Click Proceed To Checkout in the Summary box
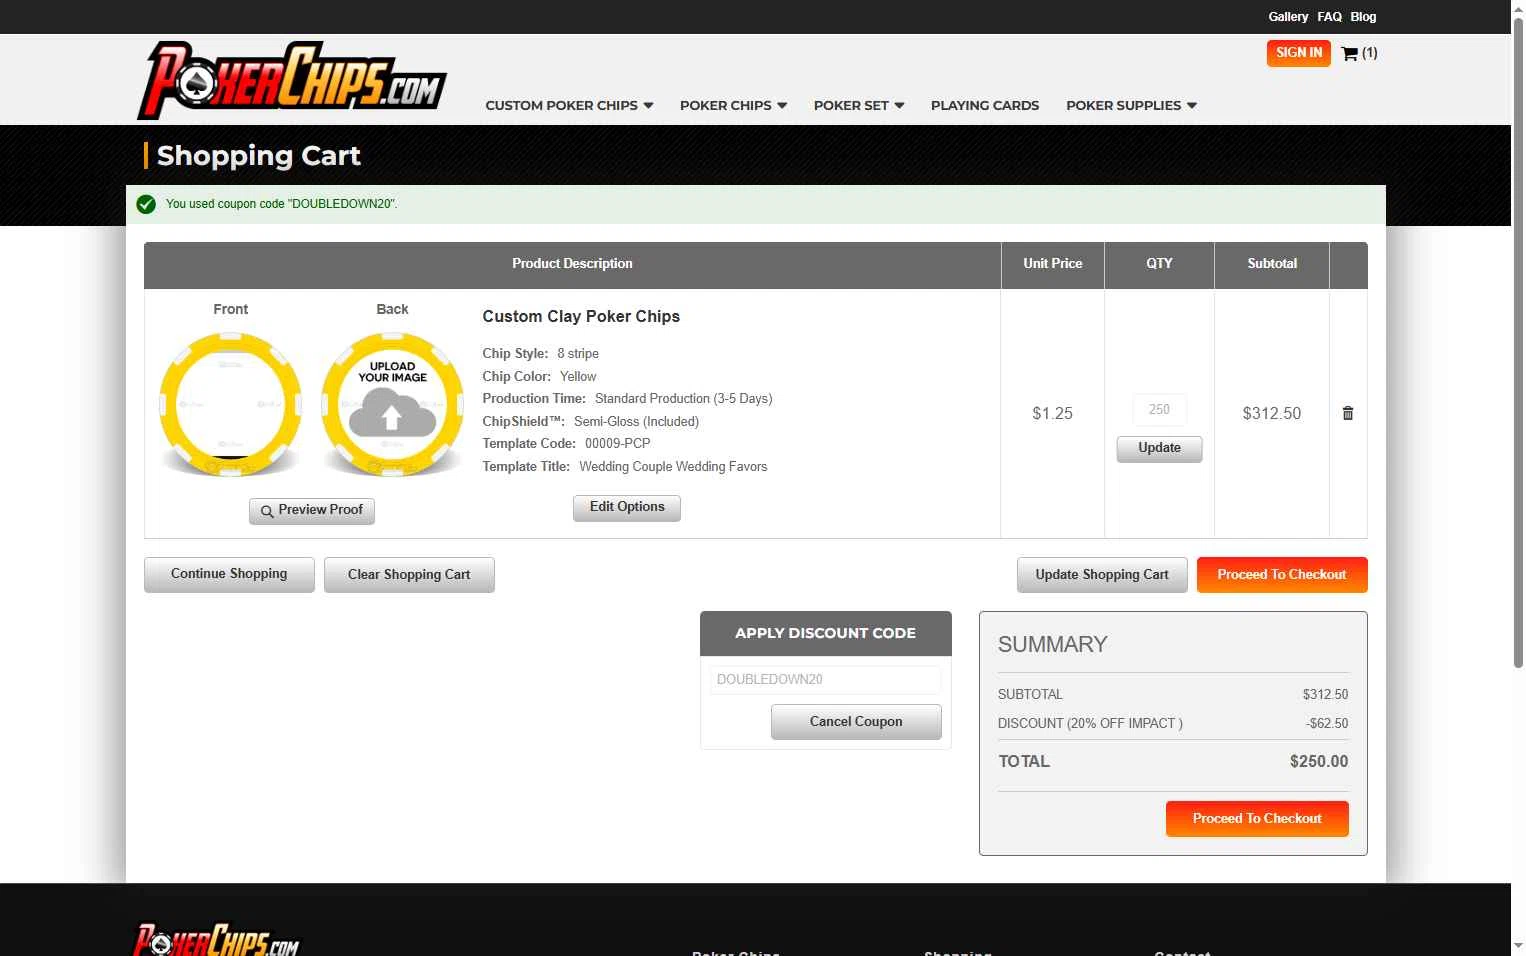This screenshot has height=956, width=1526. tap(1257, 819)
